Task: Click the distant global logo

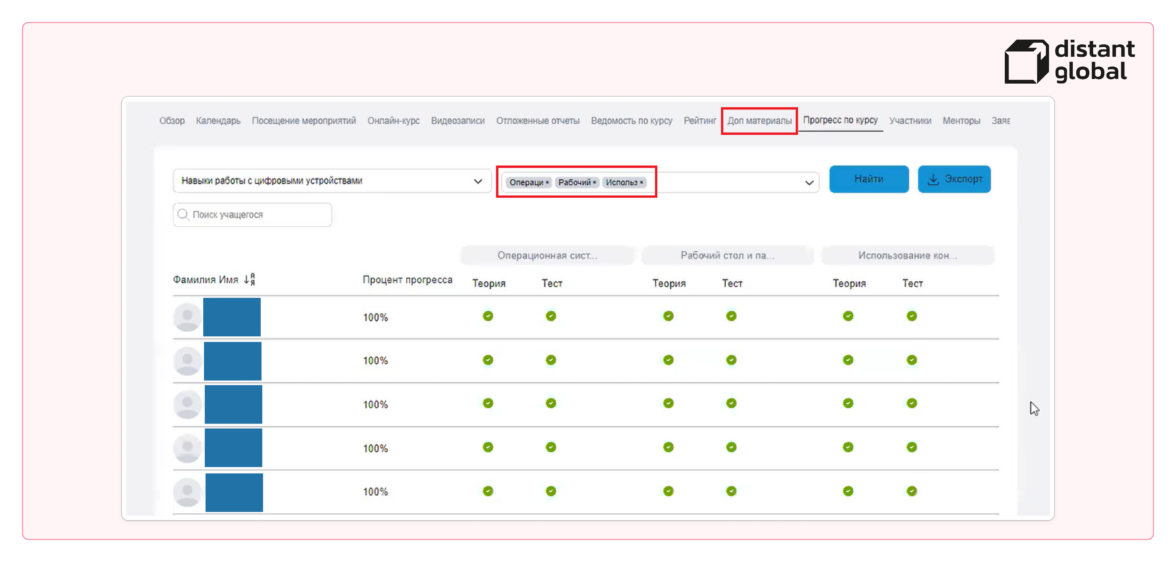Action: click(x=1070, y=61)
